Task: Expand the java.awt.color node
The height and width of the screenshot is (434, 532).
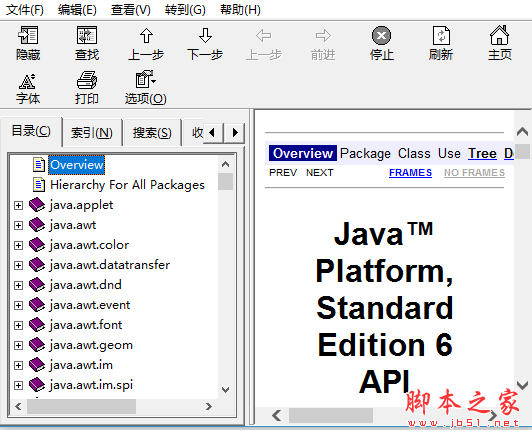Action: (18, 245)
